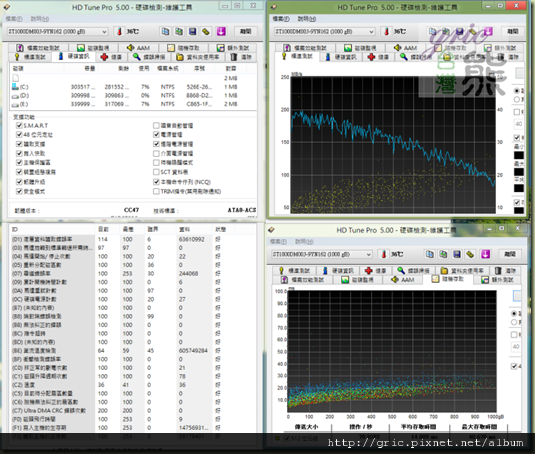Viewport: 535px width, 454px height.
Task: Click the 40 value field in random access window
Action: 516,347
